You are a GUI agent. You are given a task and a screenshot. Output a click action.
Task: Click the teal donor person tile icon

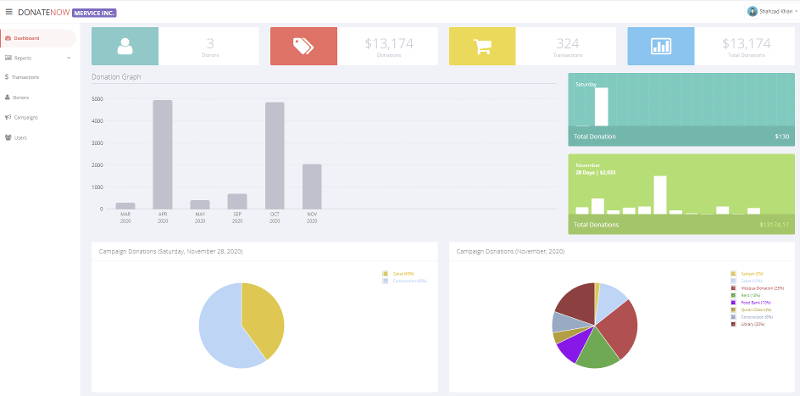click(125, 46)
